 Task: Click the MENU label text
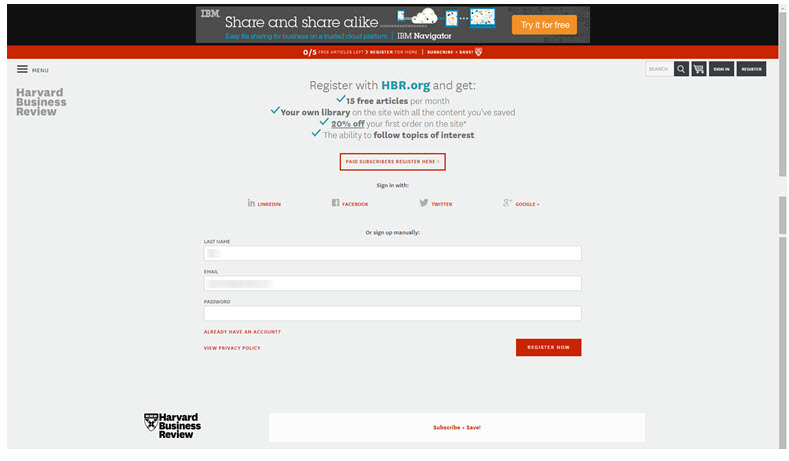coord(40,70)
